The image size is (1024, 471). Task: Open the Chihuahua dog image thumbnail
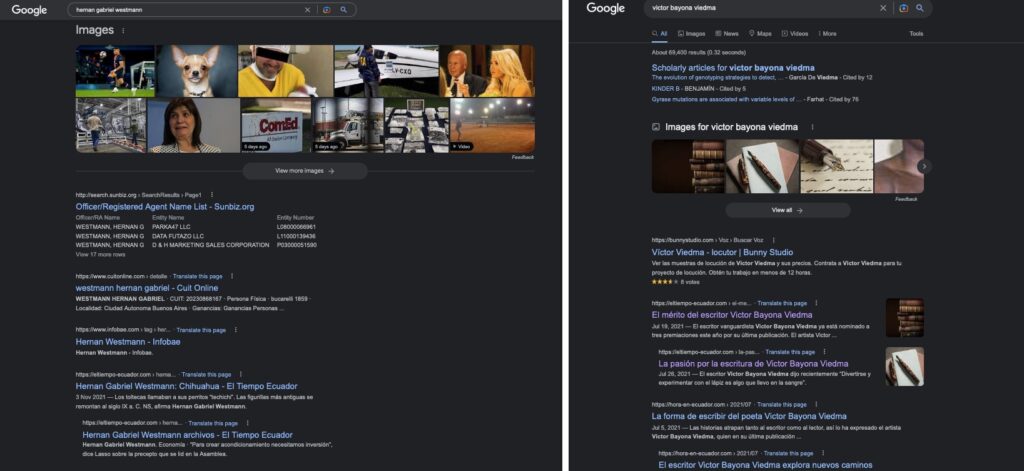pos(196,71)
